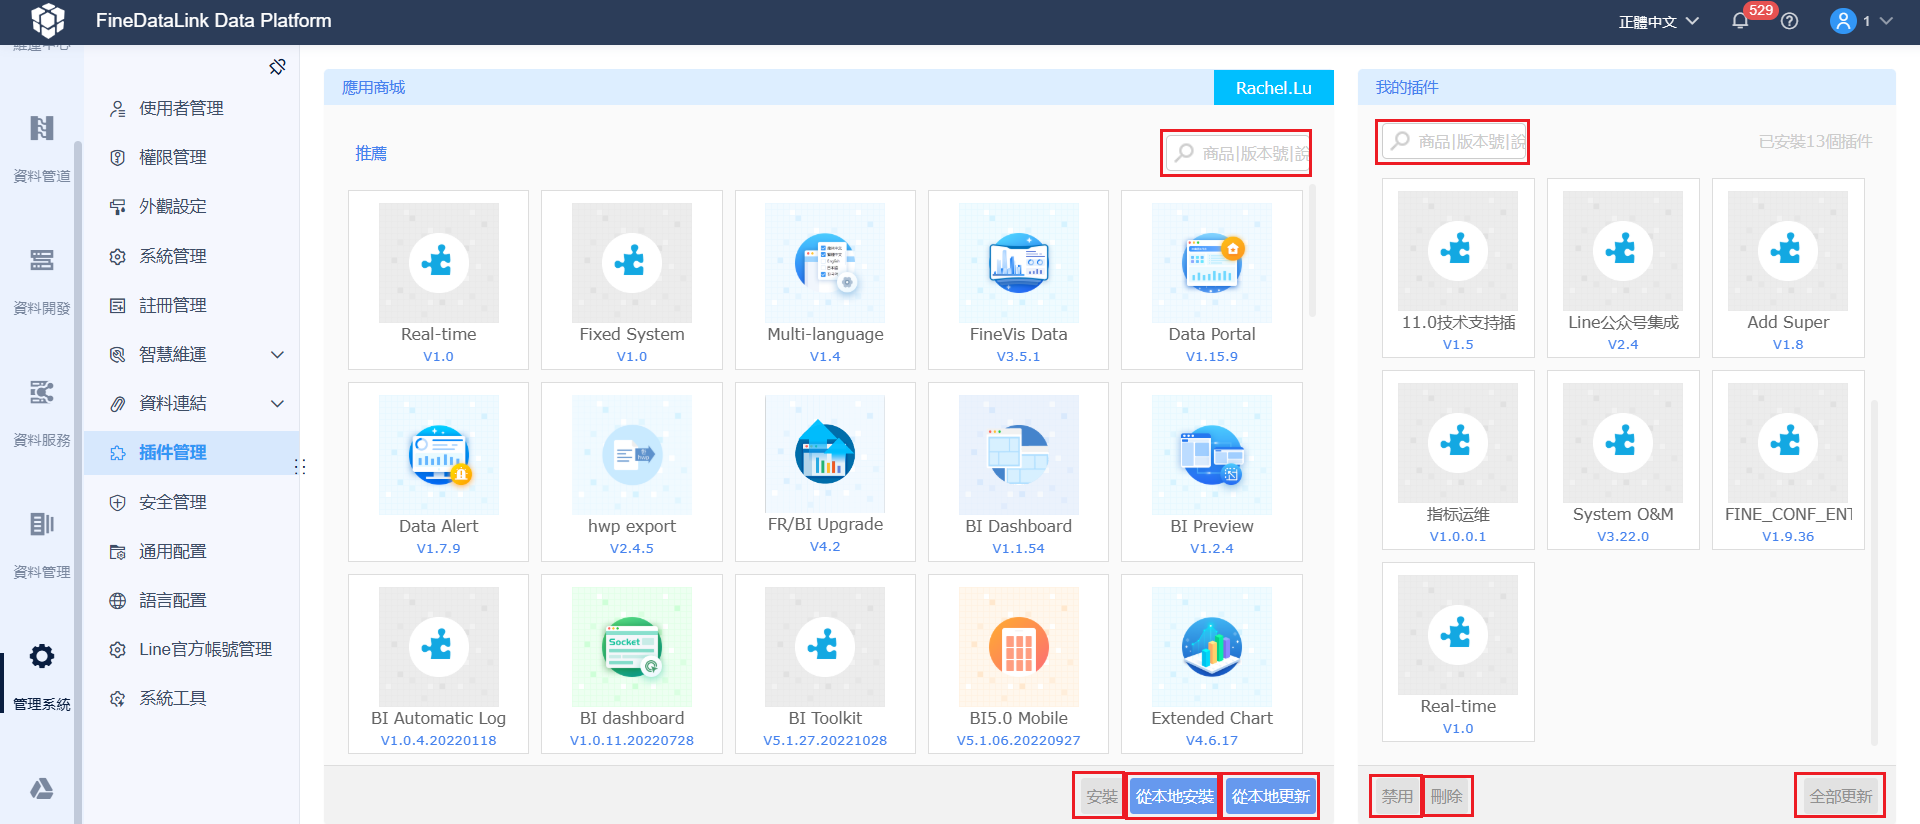The width and height of the screenshot is (1920, 824).
Task: Select installed 指标运维 plugin card
Action: tap(1458, 460)
